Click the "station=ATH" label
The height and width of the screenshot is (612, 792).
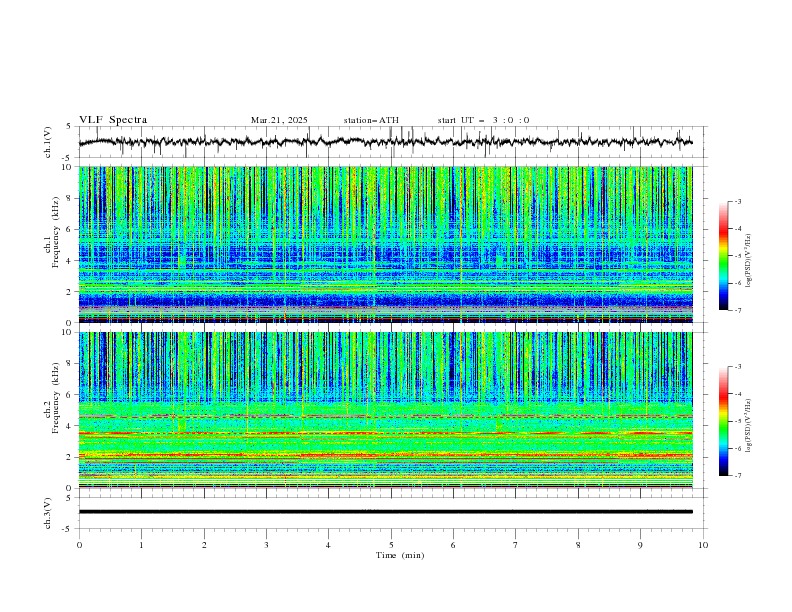point(371,120)
